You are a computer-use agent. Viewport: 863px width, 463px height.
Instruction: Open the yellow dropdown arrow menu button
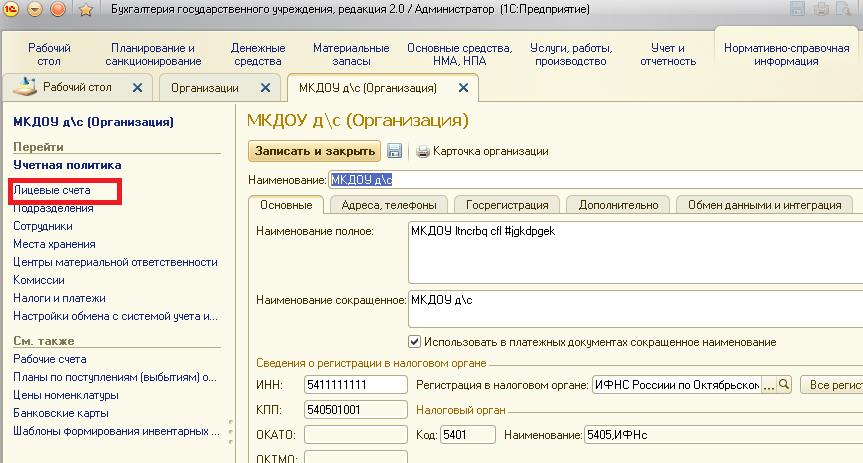click(x=35, y=9)
